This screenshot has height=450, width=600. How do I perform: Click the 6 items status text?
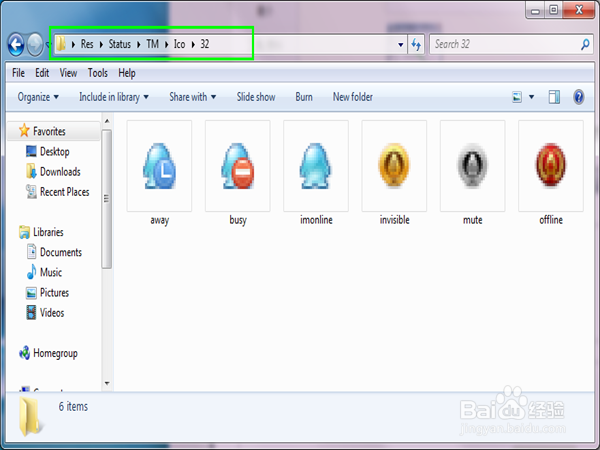coord(73,406)
